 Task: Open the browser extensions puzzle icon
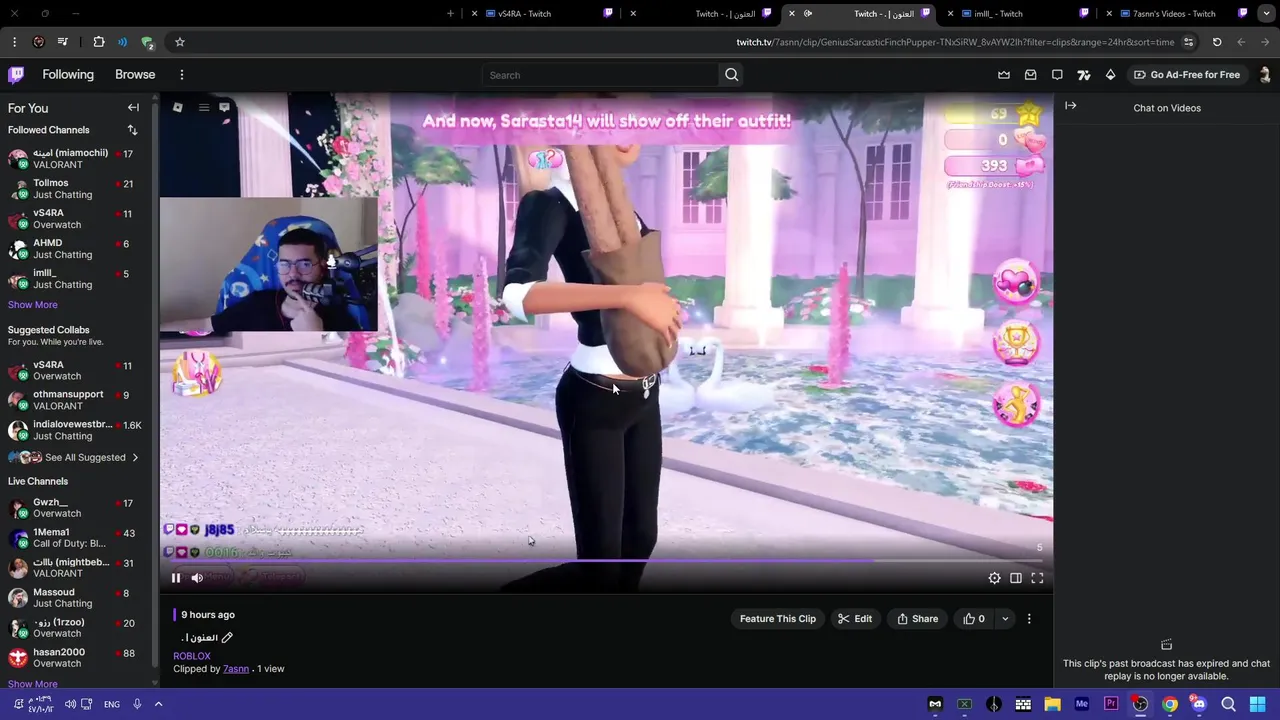pos(99,42)
